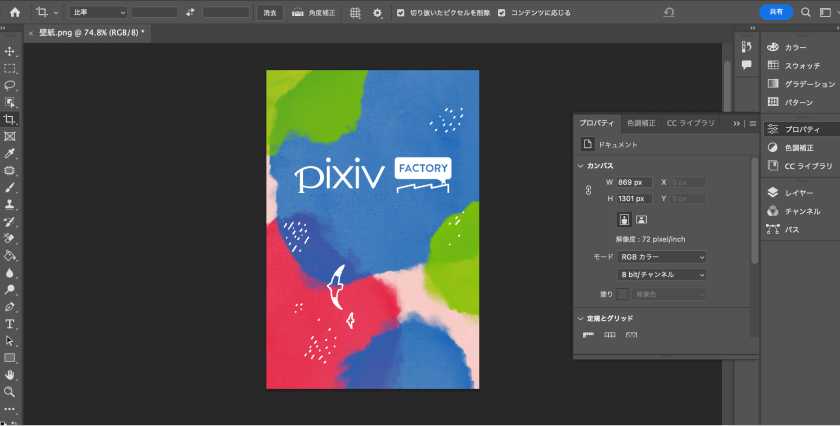The height and width of the screenshot is (426, 840).
Task: Collapse the Properties panel with double arrows
Action: click(x=737, y=123)
